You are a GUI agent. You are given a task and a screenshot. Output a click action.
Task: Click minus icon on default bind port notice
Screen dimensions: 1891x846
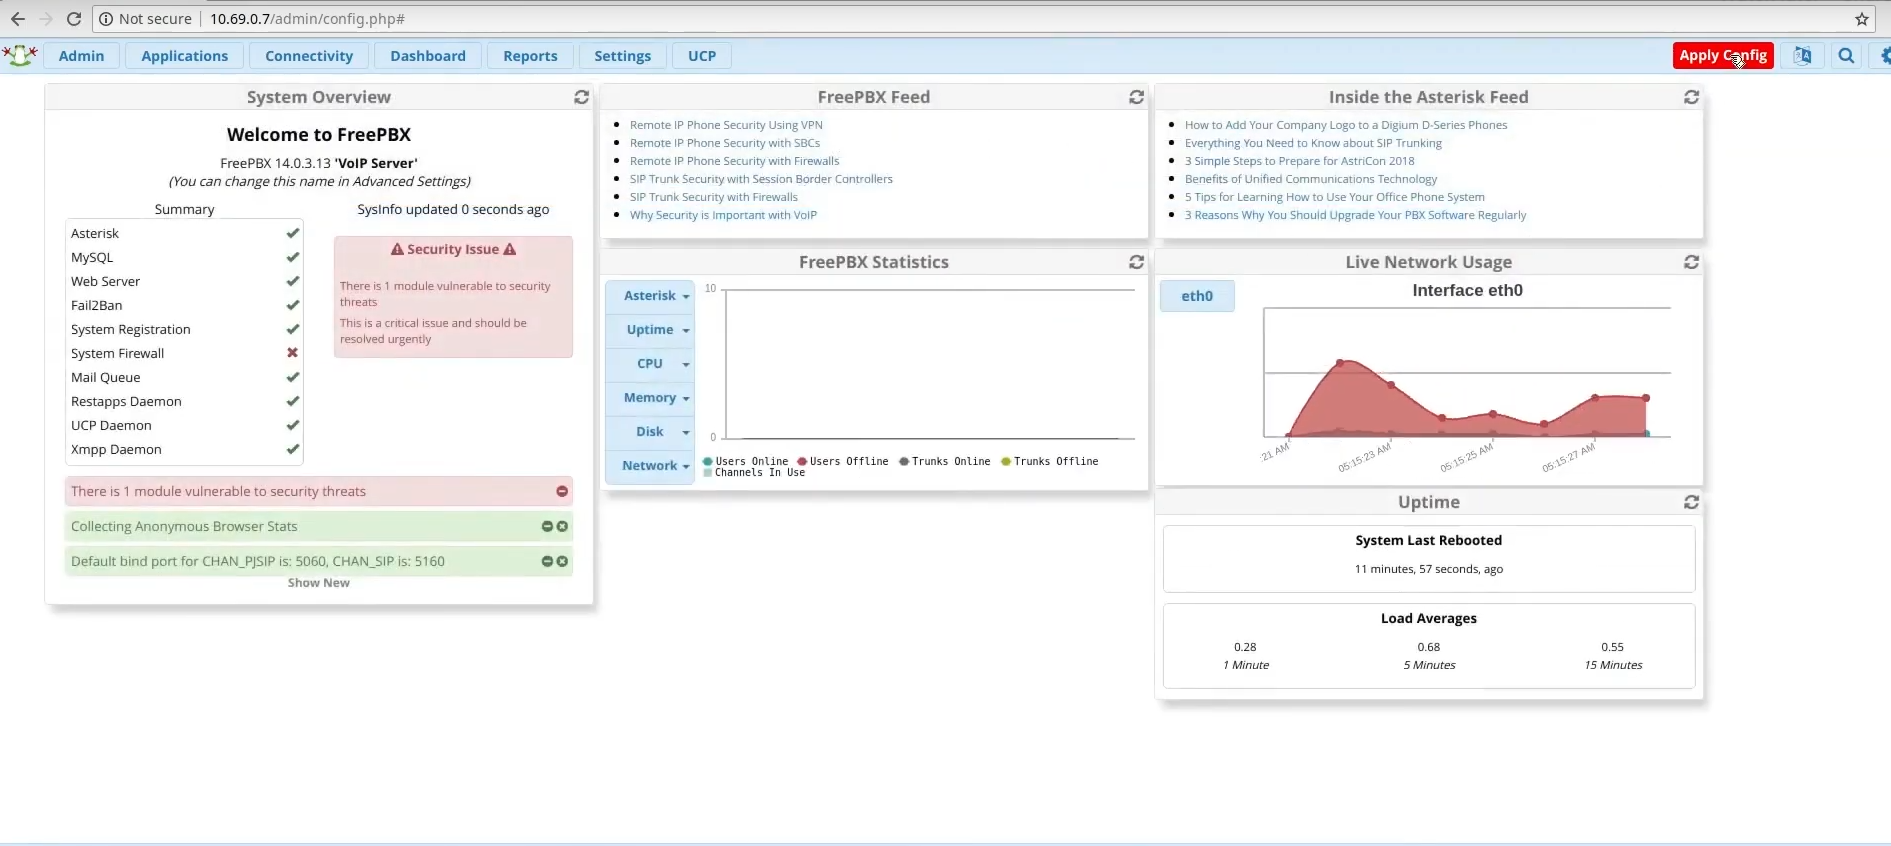click(x=547, y=561)
